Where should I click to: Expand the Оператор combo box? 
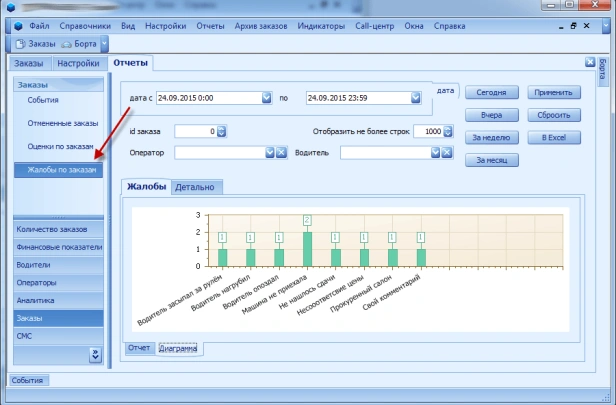click(268, 153)
